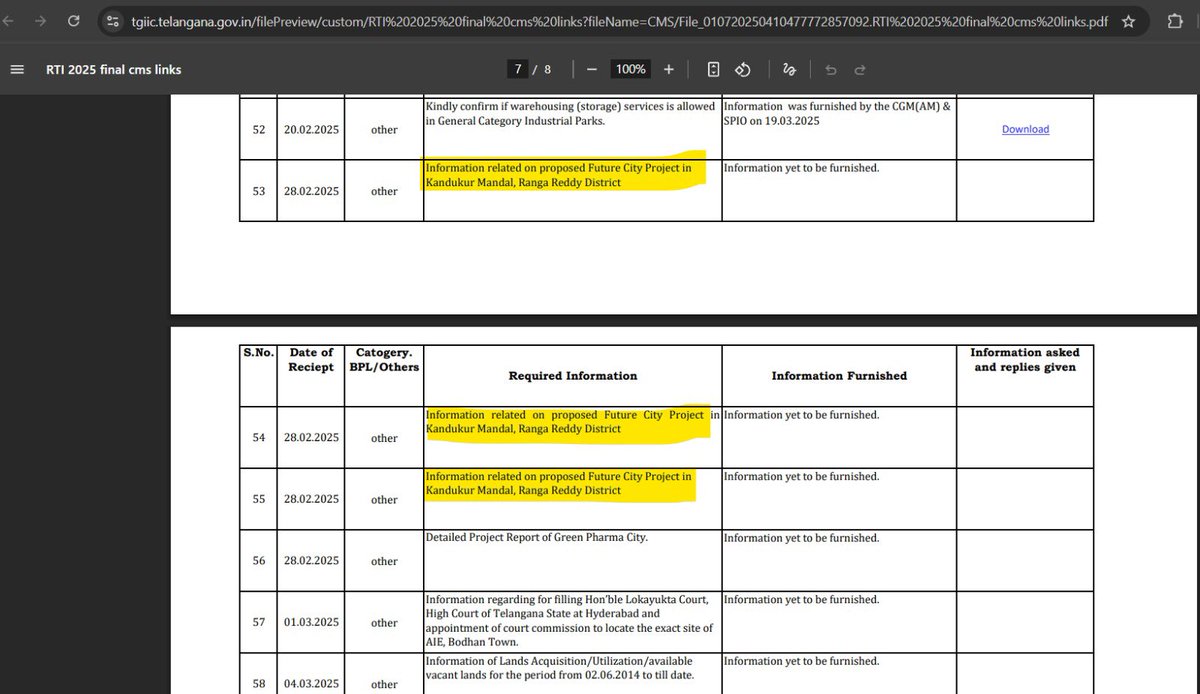
Task: Focus the page number box showing 7
Action: (518, 69)
